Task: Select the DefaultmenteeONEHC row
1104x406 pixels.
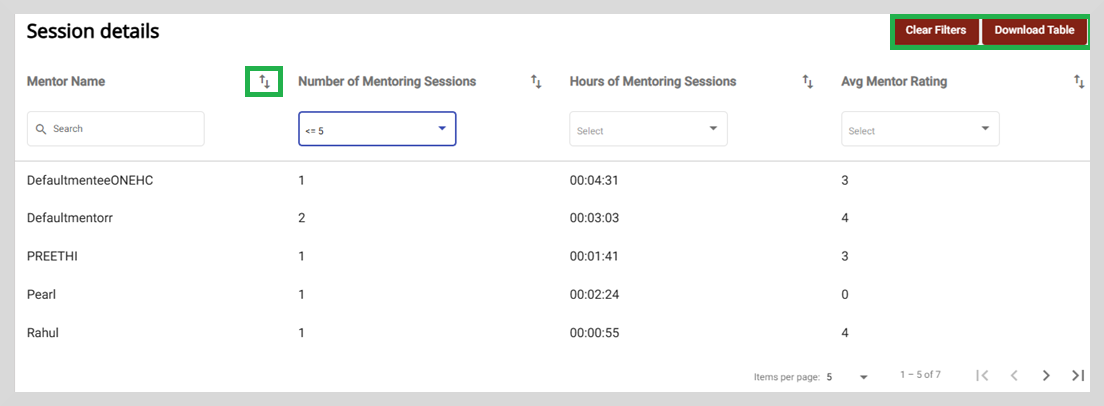Action: coord(552,181)
